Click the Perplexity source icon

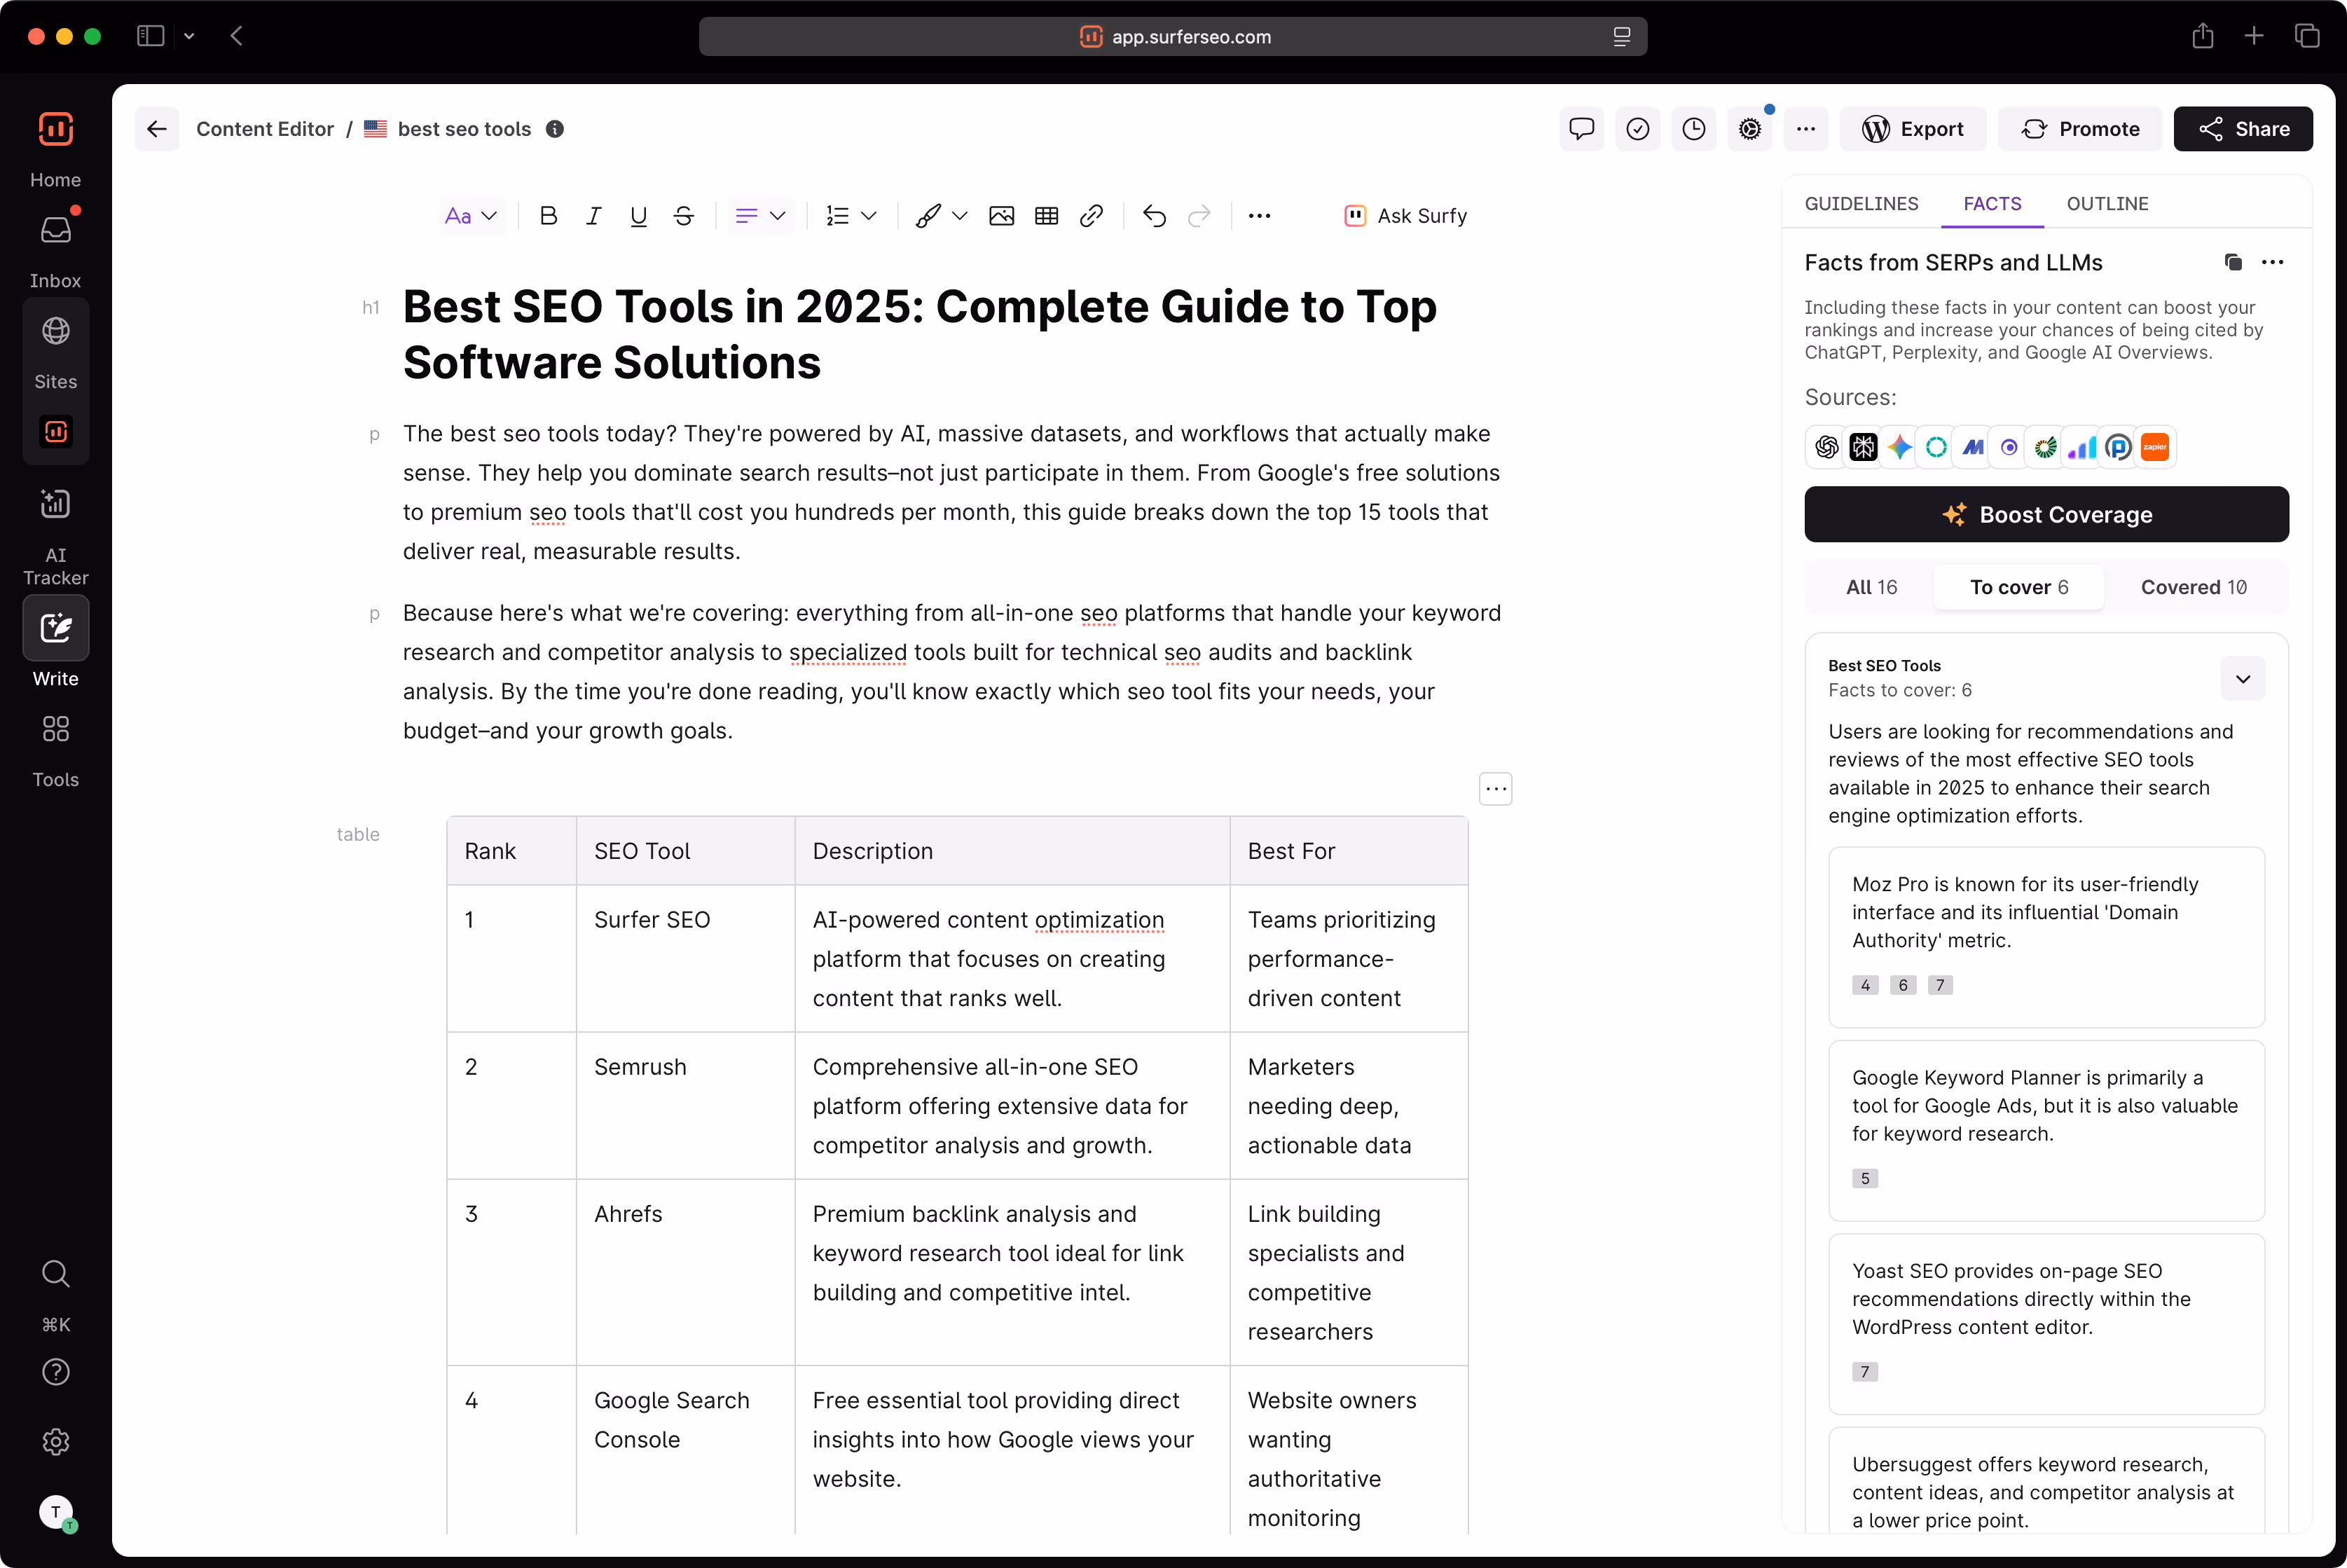click(1863, 447)
